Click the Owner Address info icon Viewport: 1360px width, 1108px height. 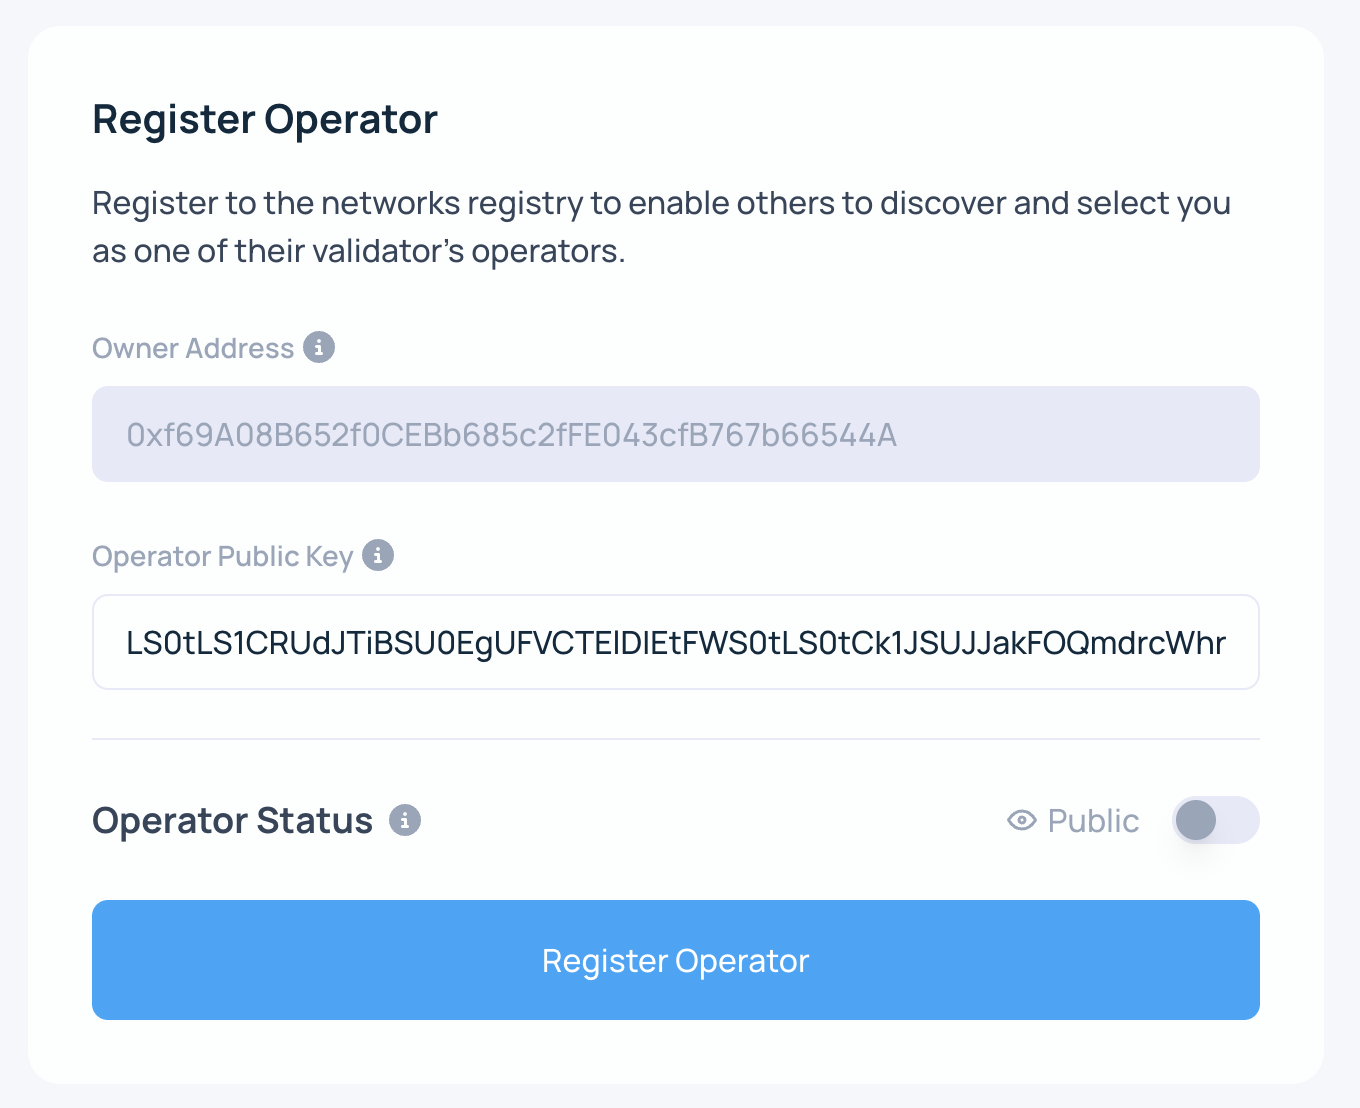click(x=319, y=347)
